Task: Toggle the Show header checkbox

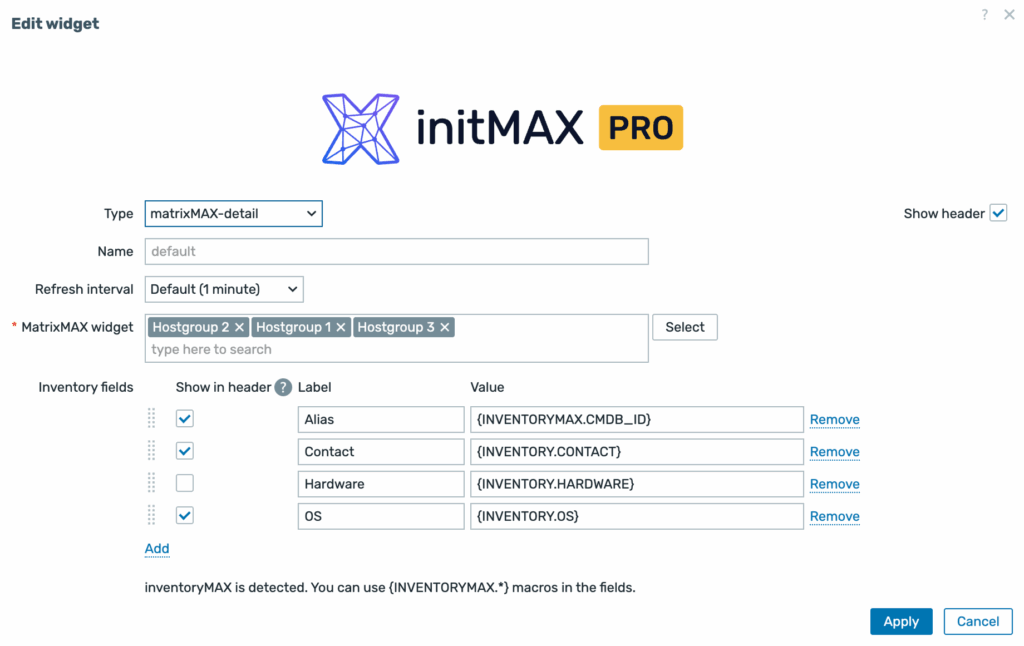Action: [998, 213]
